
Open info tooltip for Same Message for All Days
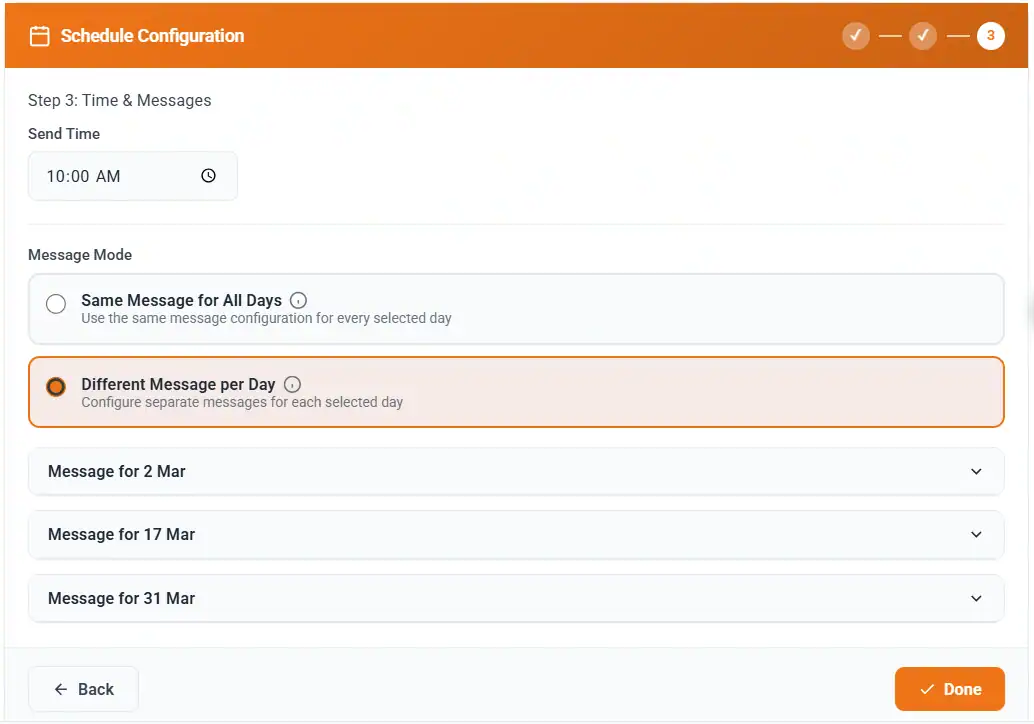click(298, 298)
